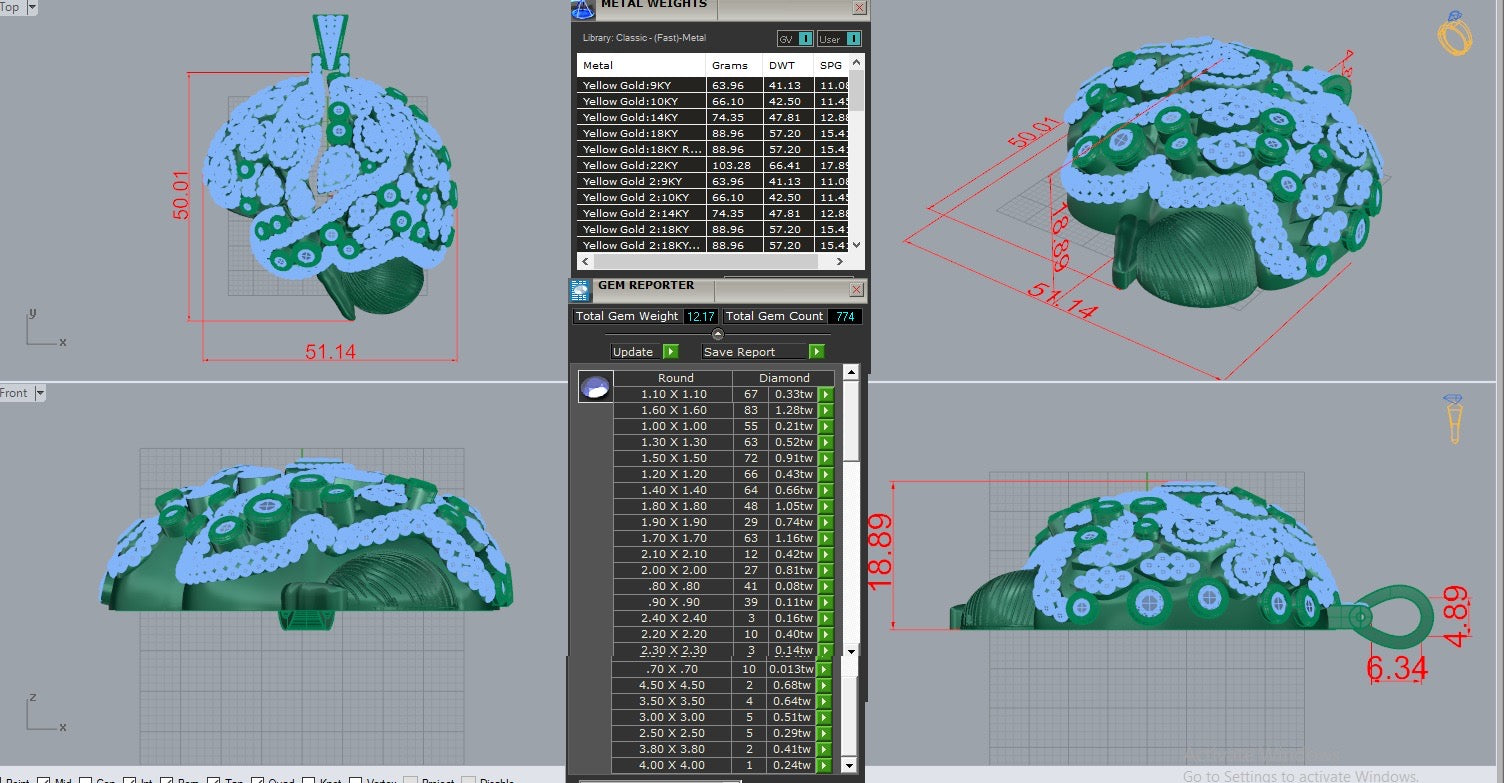Screen dimensions: 1512x783
Task: Toggle the Mid osnap checkbox
Action: point(44,780)
